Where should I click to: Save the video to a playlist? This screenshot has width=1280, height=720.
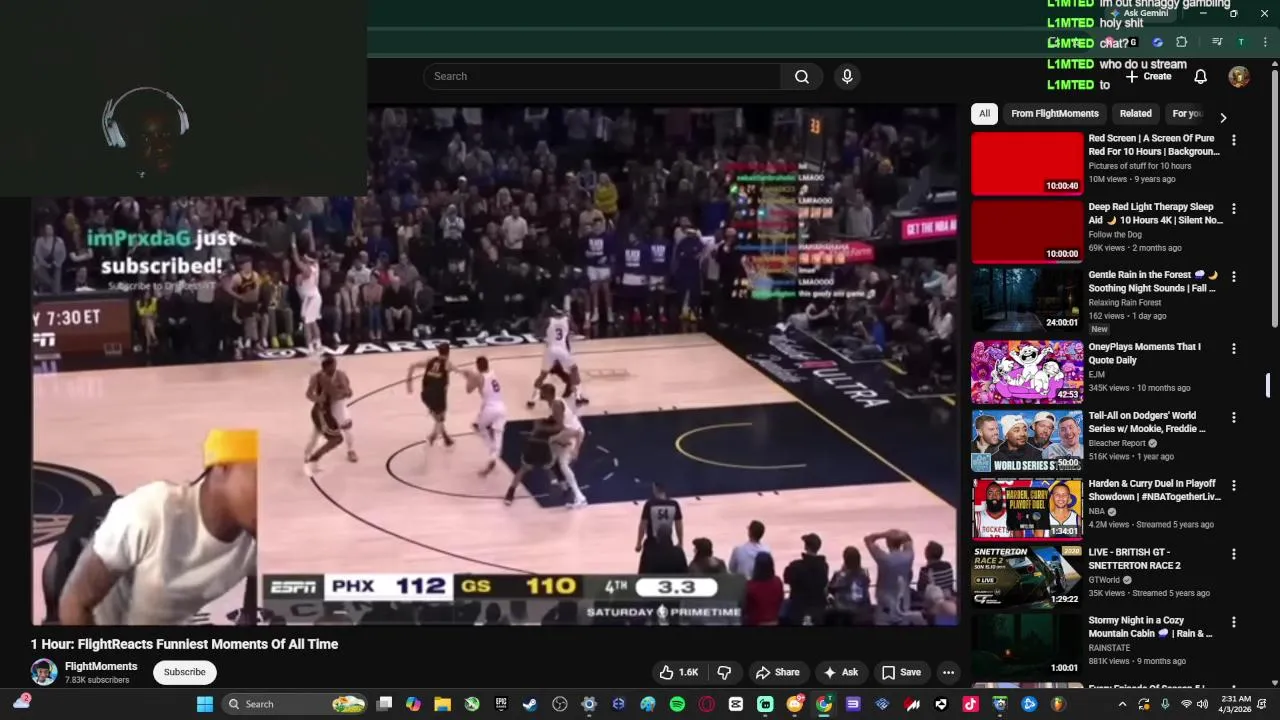pos(901,672)
